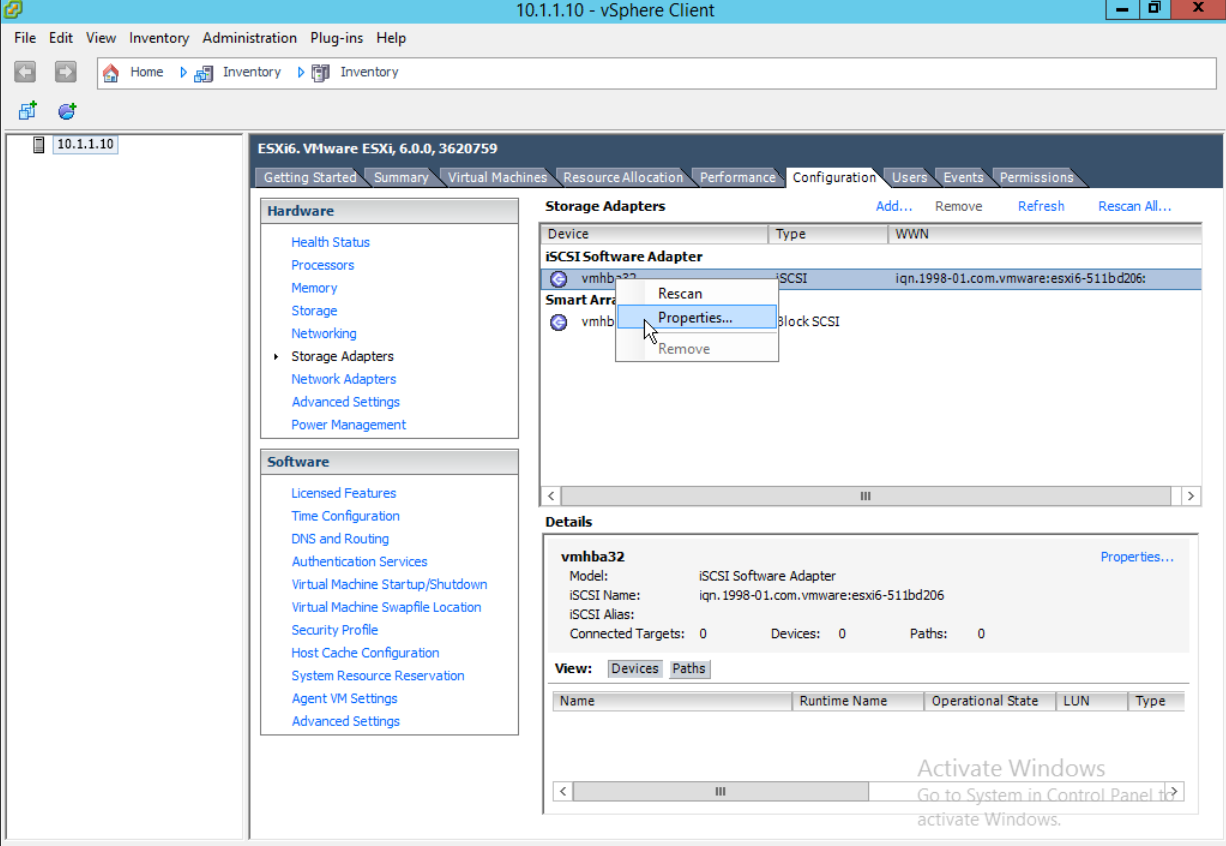Viewport: 1226px width, 846px height.
Task: Select Storage Adapters in the Hardware list
Action: [x=343, y=356]
